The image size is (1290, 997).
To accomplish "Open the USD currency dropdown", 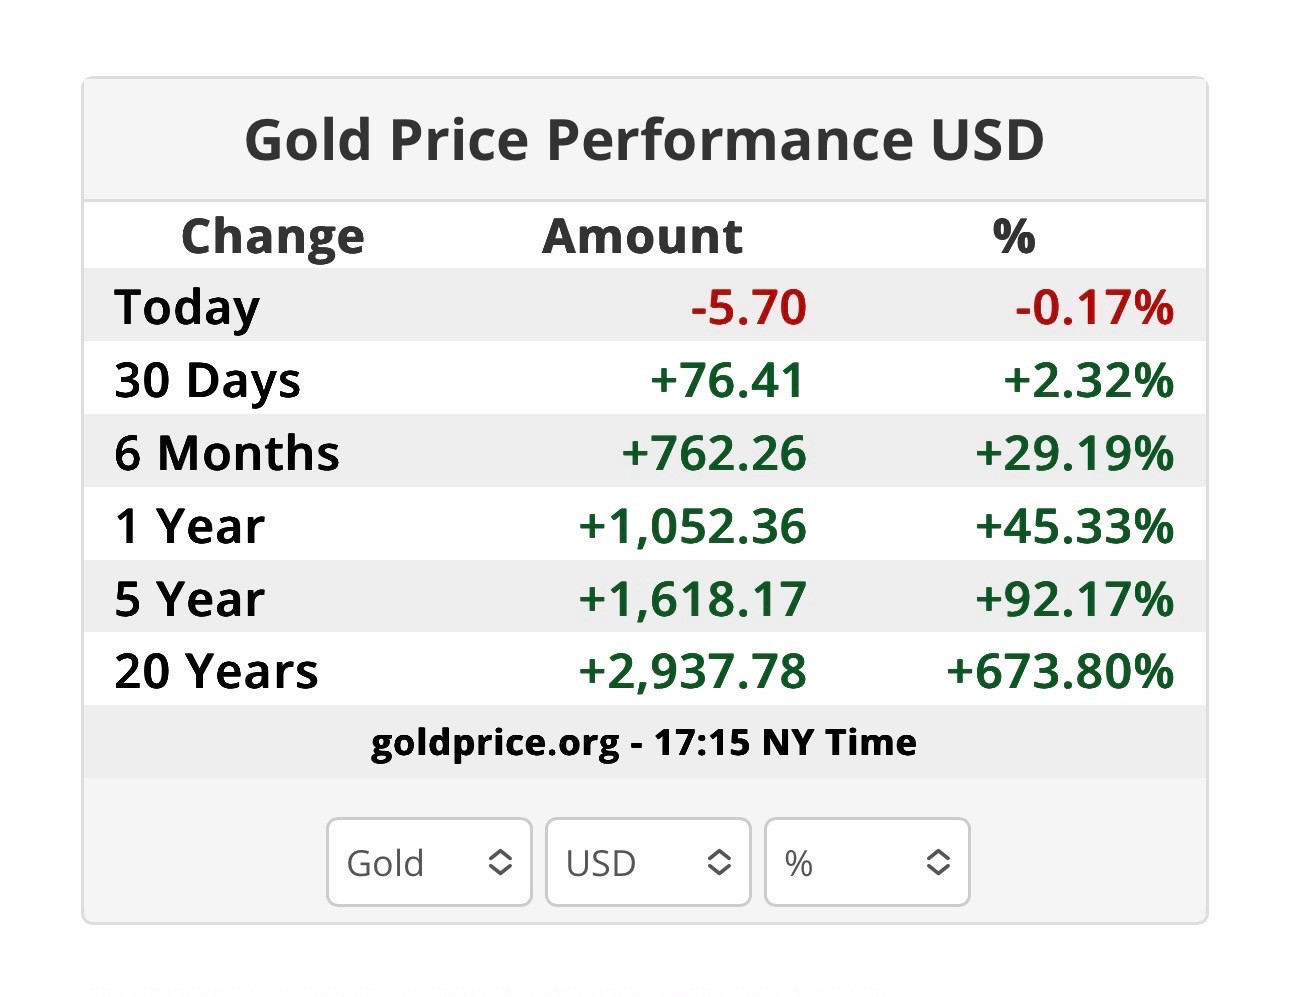I will click(648, 862).
